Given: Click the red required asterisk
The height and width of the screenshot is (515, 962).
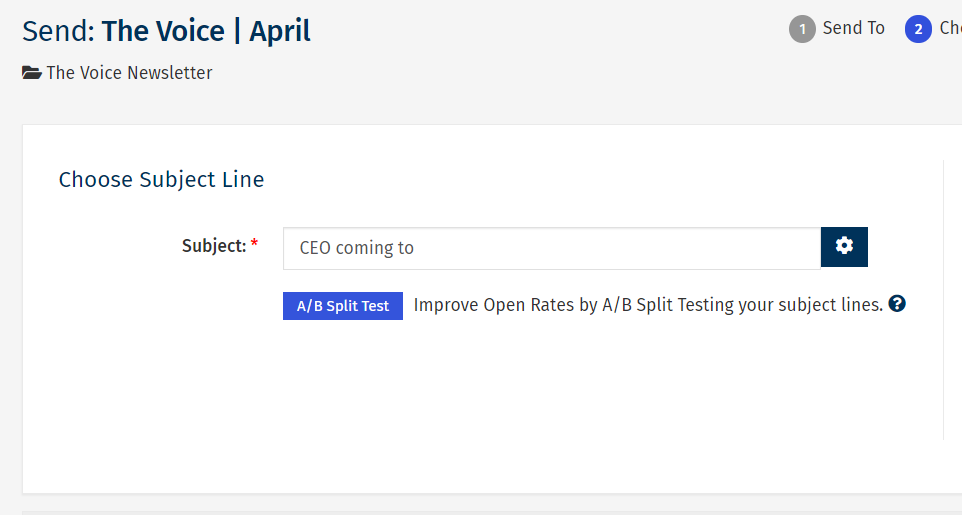Looking at the screenshot, I should [x=254, y=246].
